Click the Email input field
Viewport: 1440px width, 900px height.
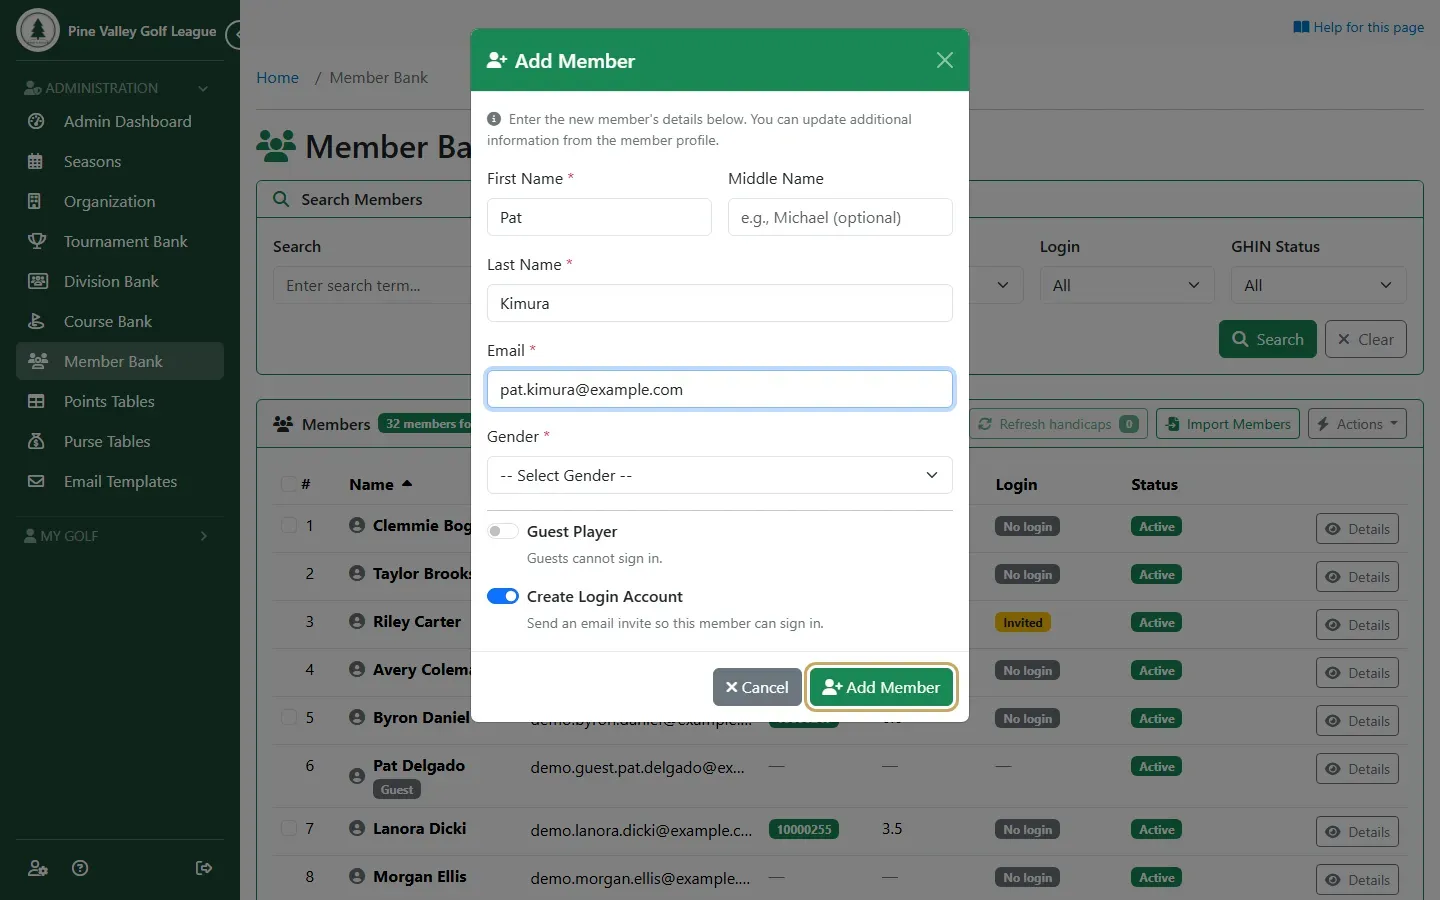(720, 389)
